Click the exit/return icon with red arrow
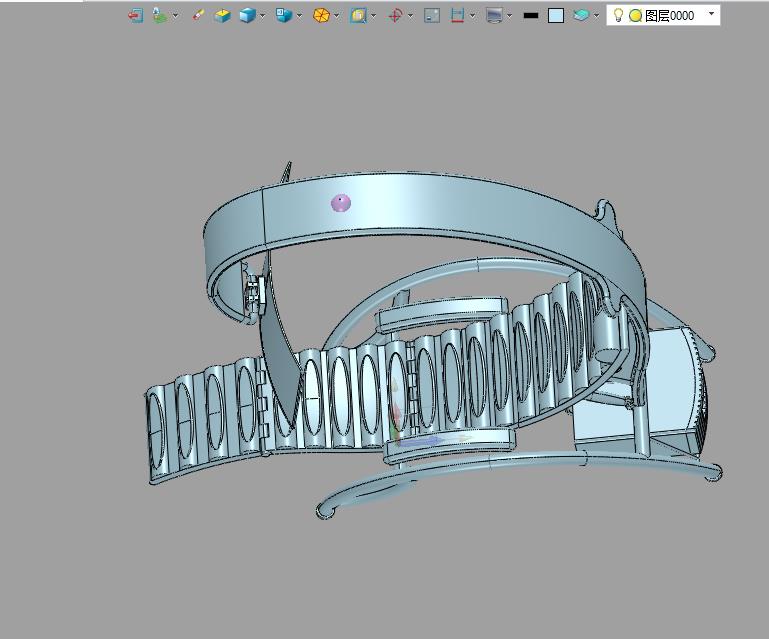 135,16
